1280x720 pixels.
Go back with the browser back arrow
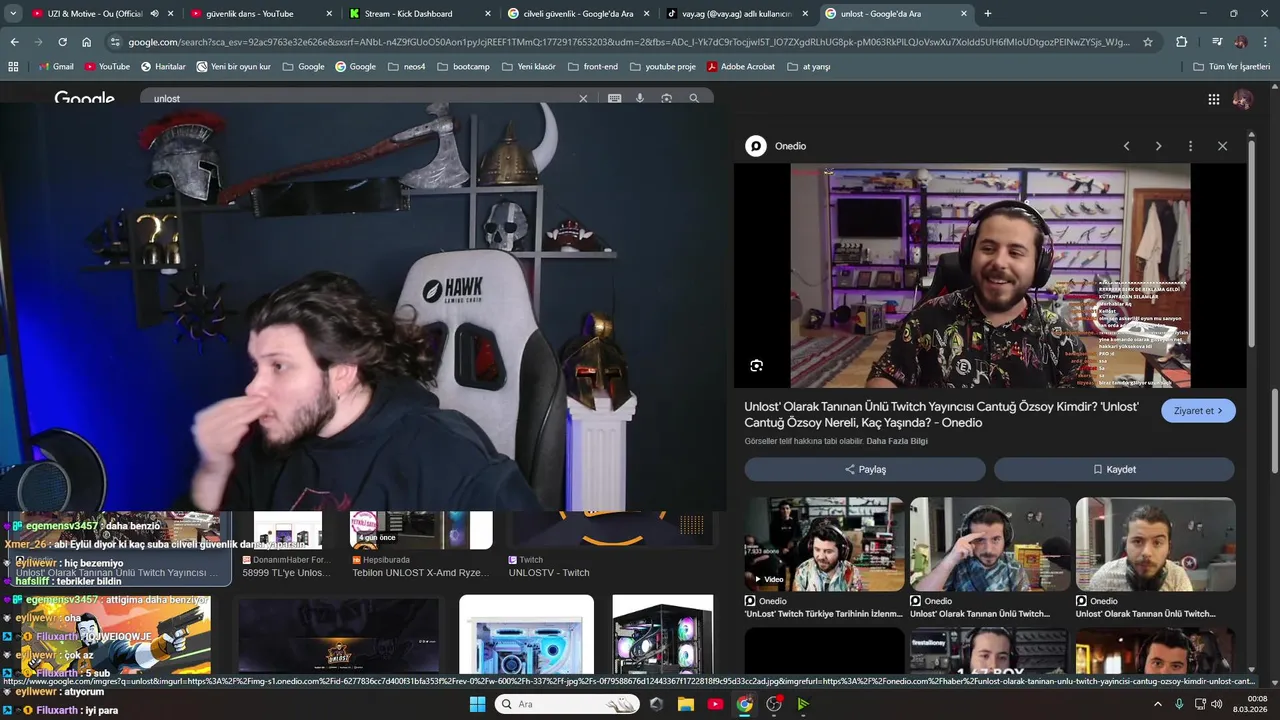(14, 42)
